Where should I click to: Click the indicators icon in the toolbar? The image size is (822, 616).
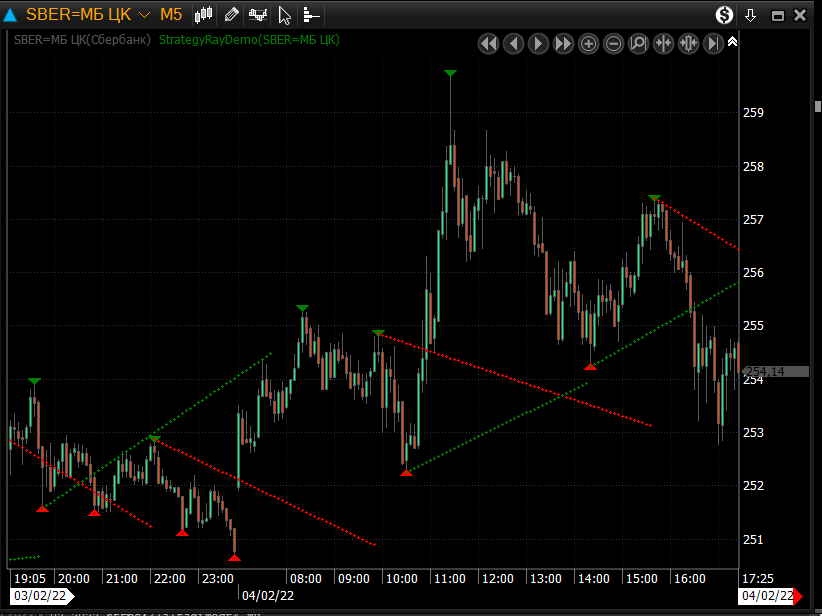coord(258,15)
